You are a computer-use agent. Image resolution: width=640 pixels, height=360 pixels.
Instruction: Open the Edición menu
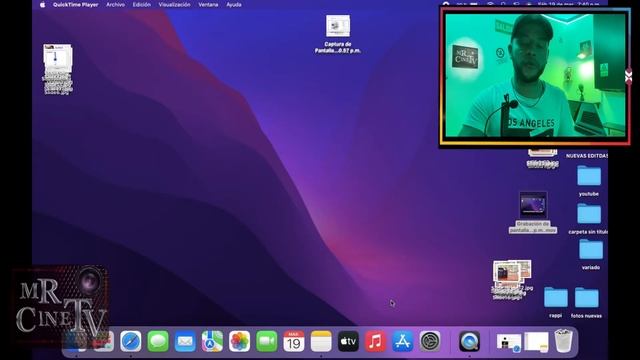[x=142, y=5]
